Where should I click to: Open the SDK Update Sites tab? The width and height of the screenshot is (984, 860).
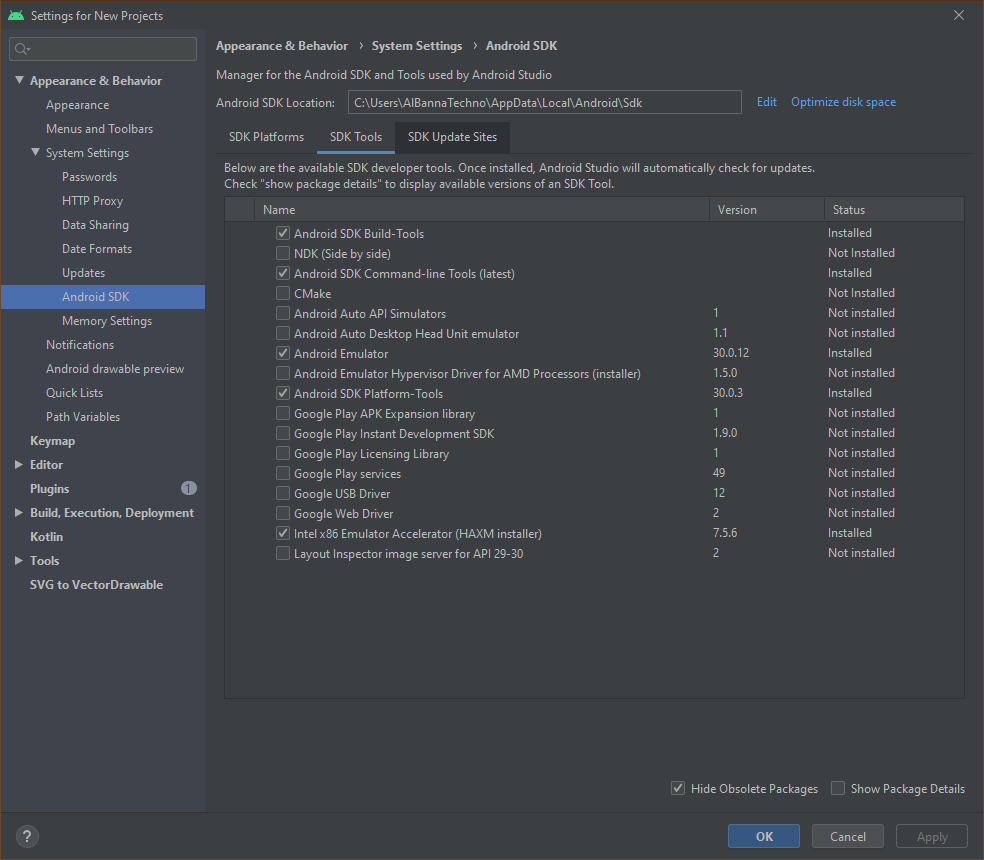(452, 137)
